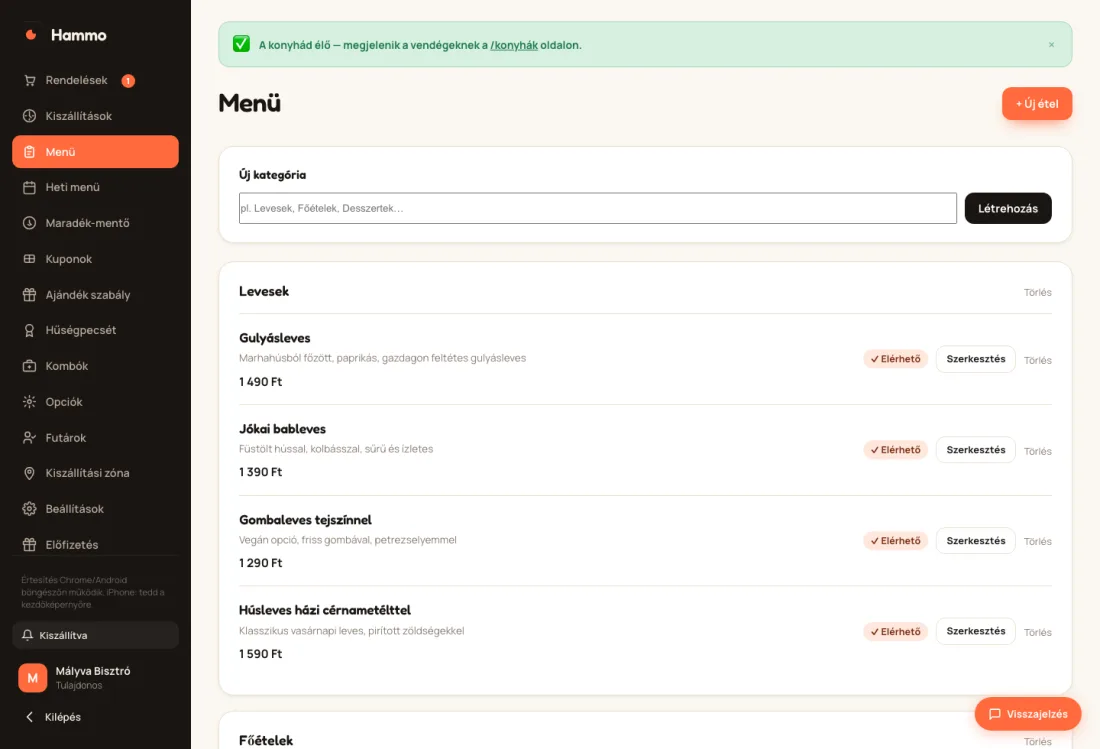This screenshot has height=749, width=1100.
Task: Dismiss the green kitchen-live banner
Action: pyautogui.click(x=1051, y=45)
